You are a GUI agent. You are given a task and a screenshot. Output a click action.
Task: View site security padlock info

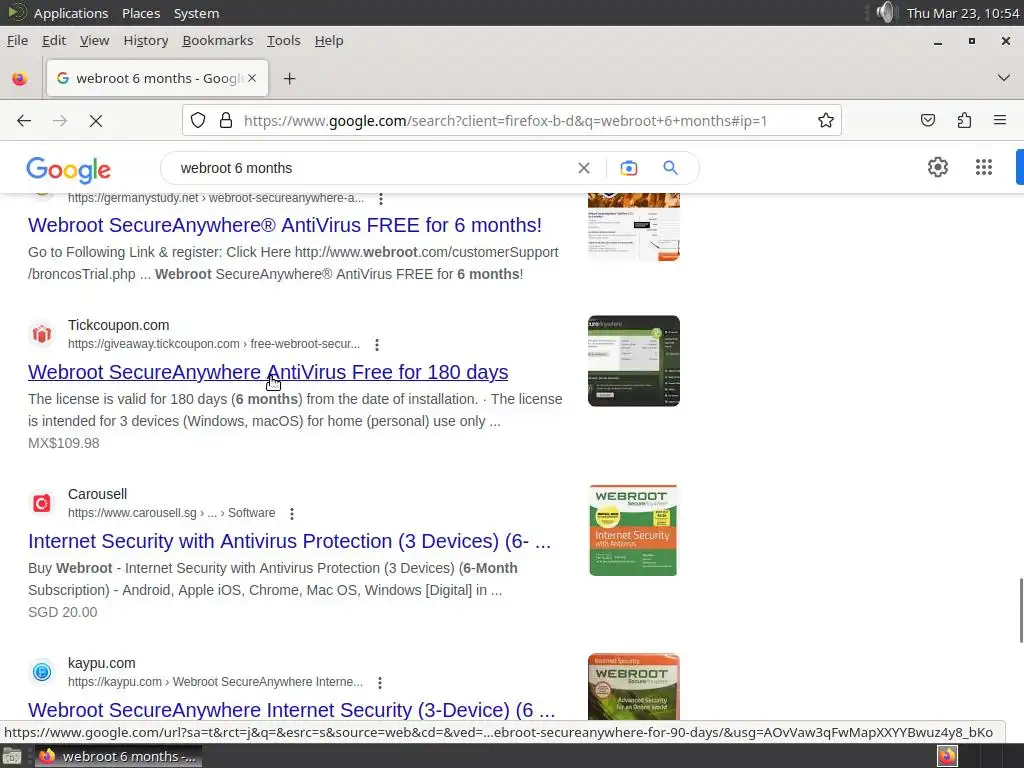pos(226,120)
